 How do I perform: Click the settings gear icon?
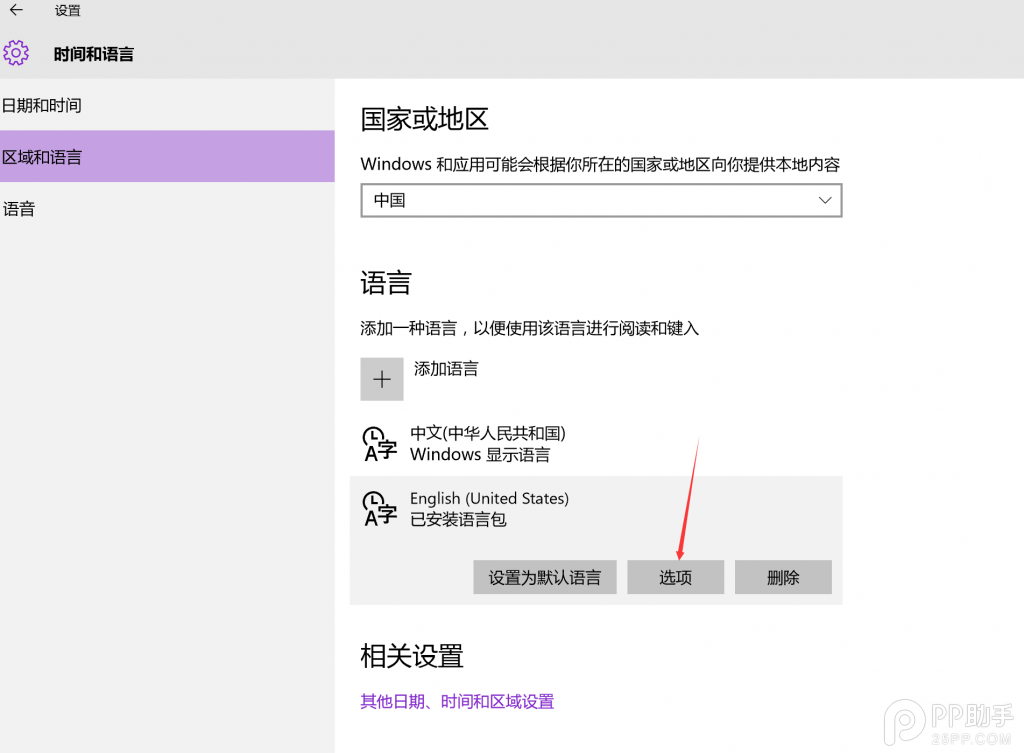[x=16, y=53]
